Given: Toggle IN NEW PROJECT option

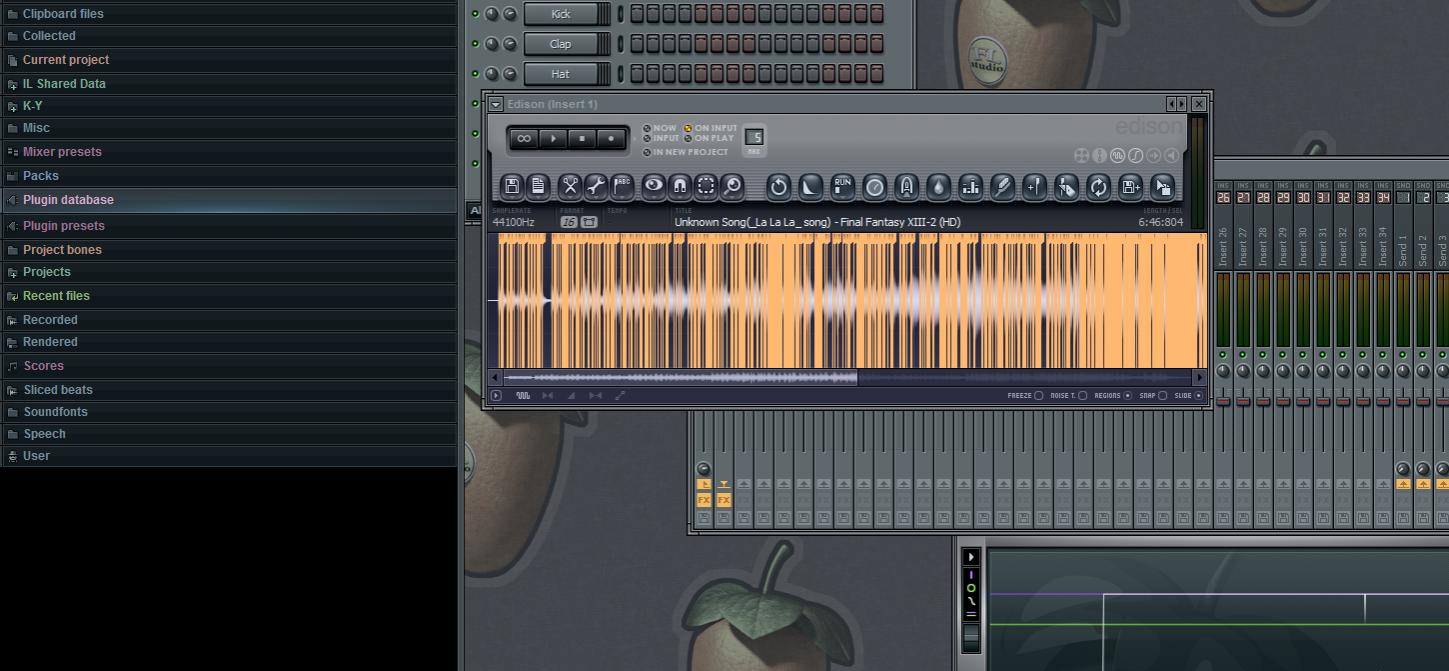Looking at the screenshot, I should pyautogui.click(x=686, y=152).
